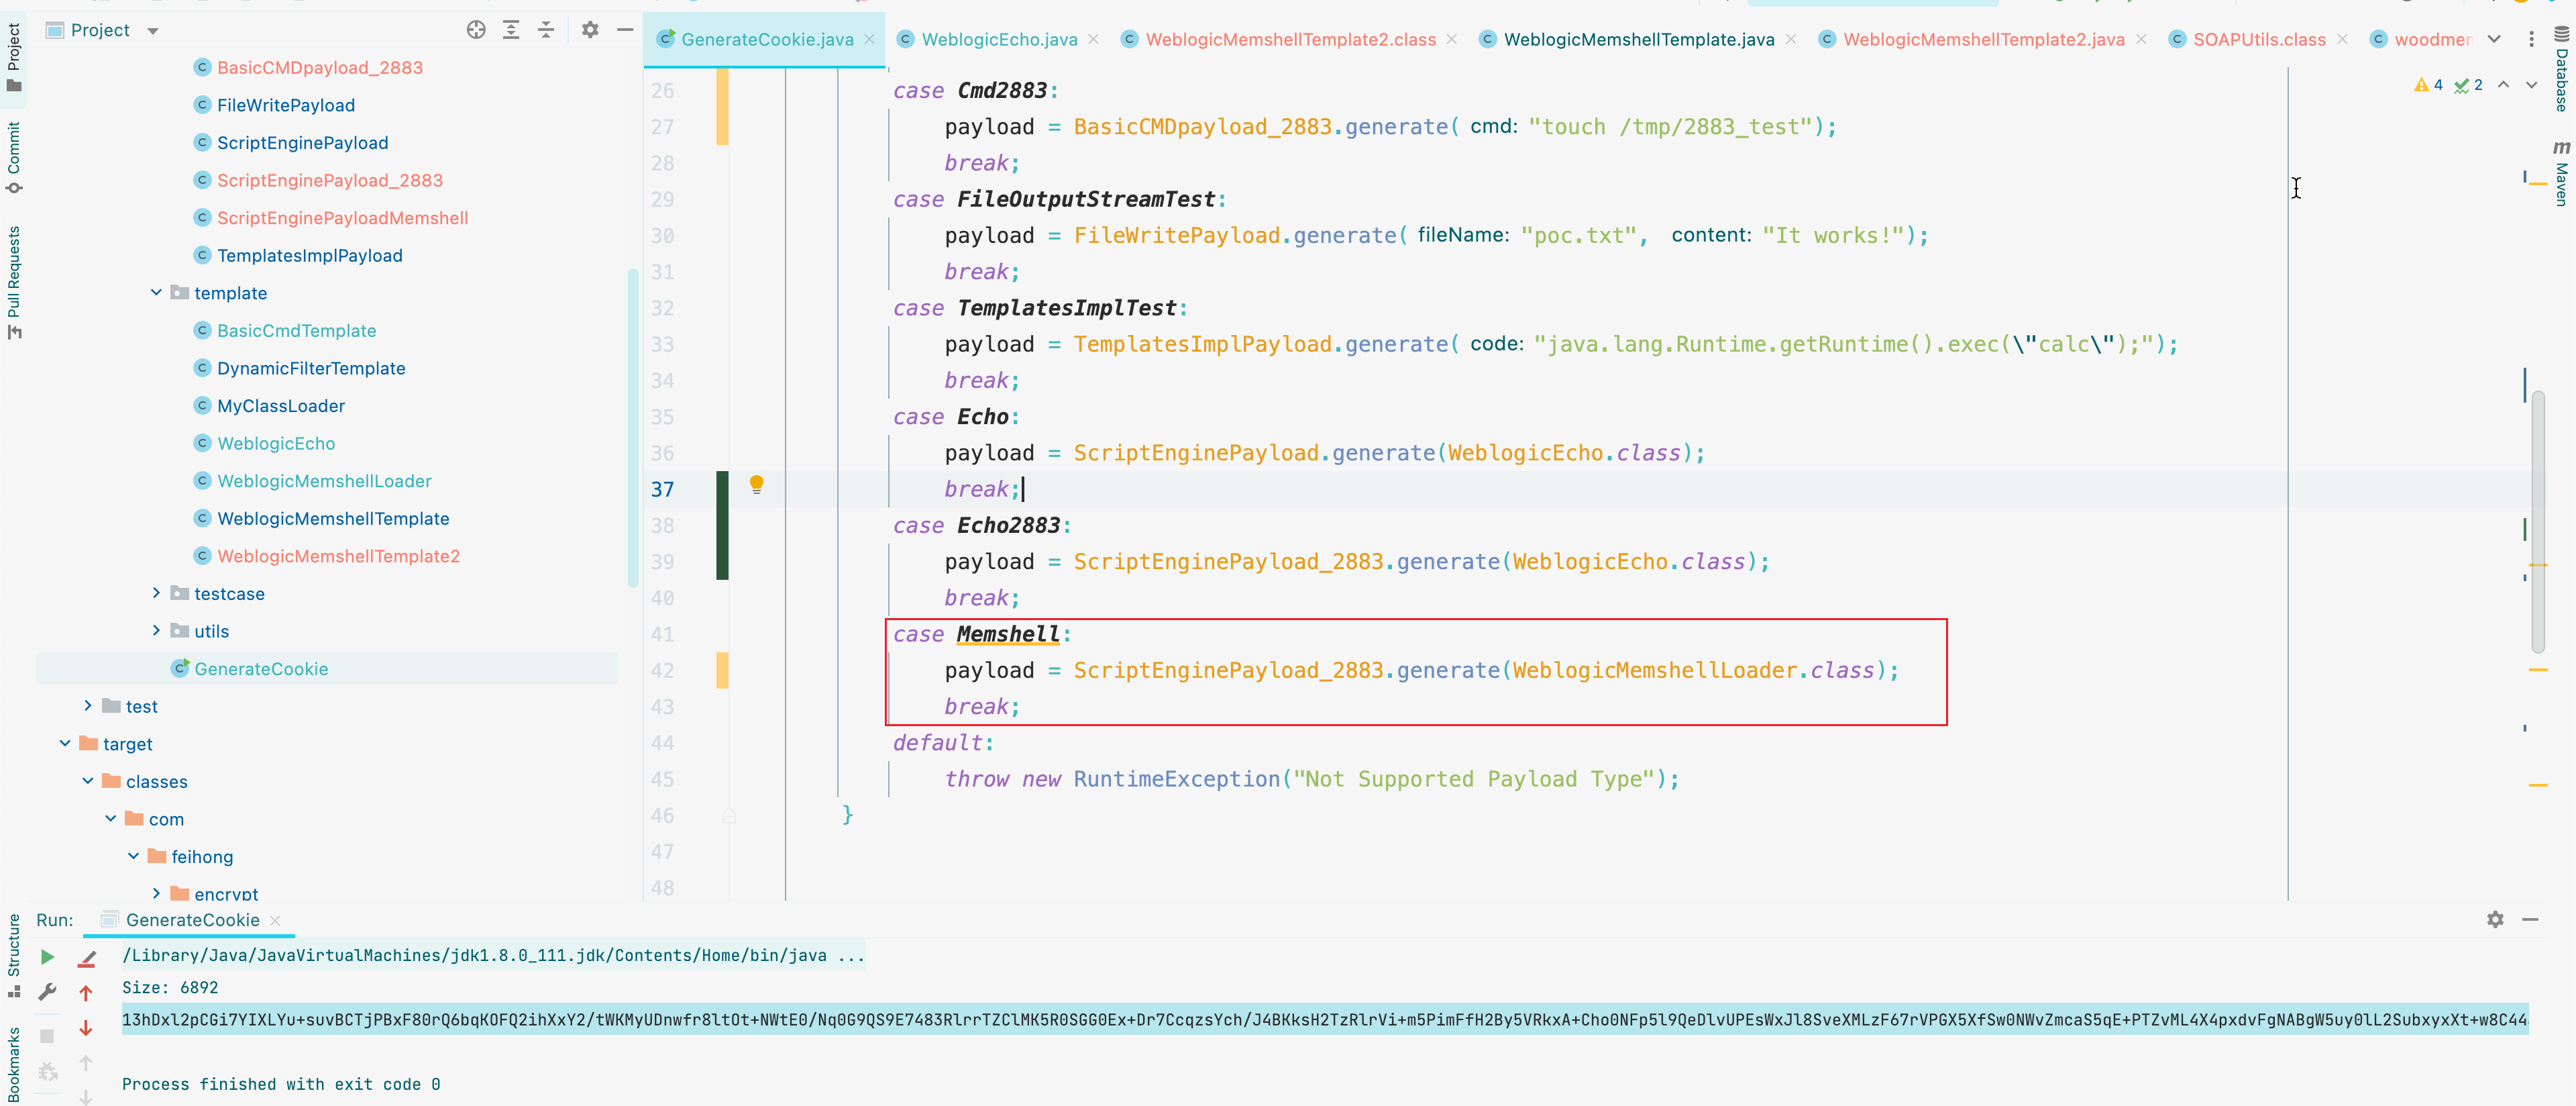Open WeblogicMemshellLoader in project tree
The width and height of the screenshot is (2576, 1106).
point(324,481)
